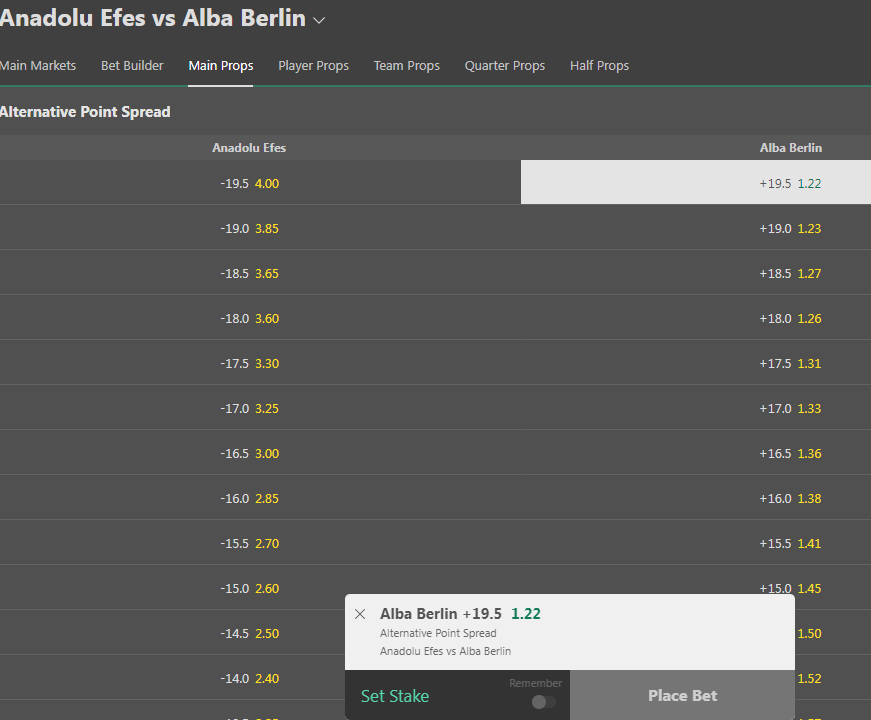This screenshot has height=720, width=871.
Task: Open the Player Props tab
Action: [x=313, y=66]
